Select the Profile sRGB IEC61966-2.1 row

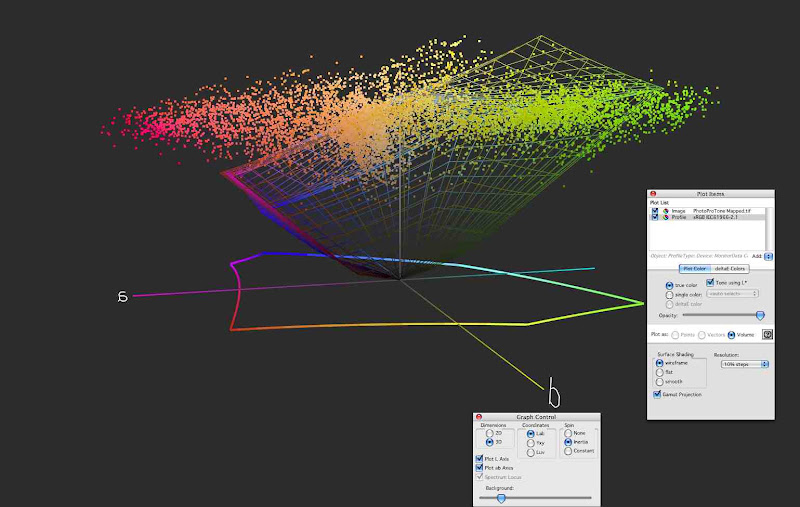pyautogui.click(x=708, y=217)
